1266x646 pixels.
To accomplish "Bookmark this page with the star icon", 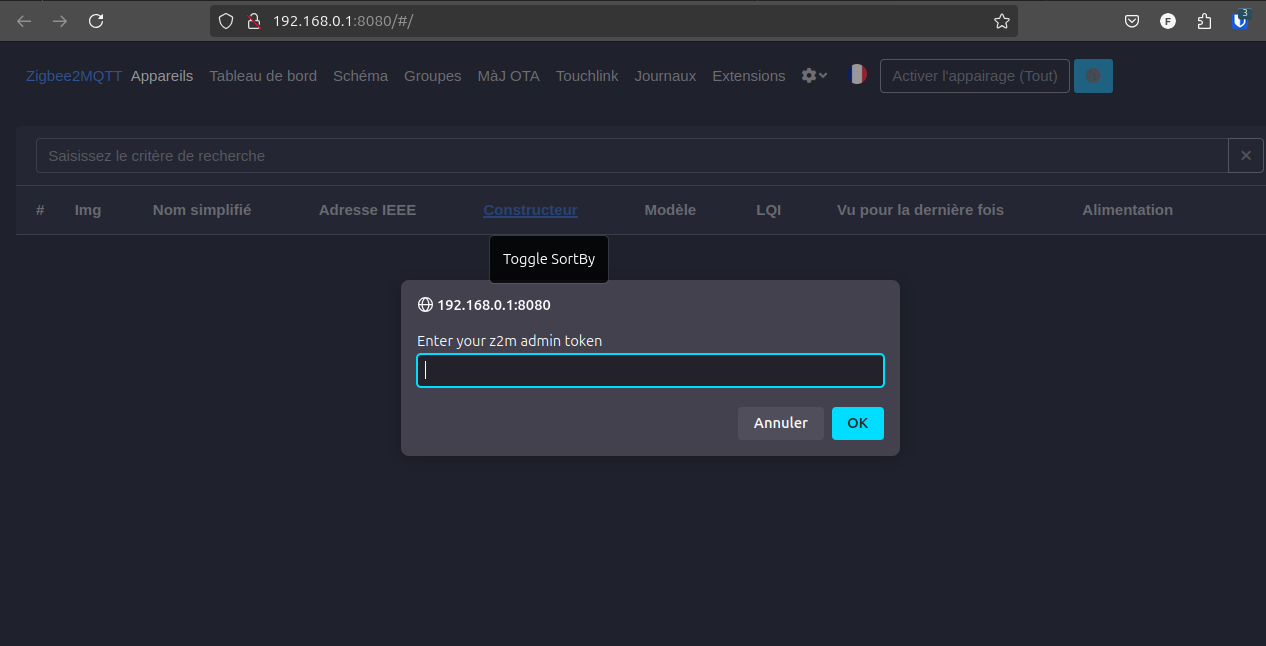I will [x=1001, y=21].
